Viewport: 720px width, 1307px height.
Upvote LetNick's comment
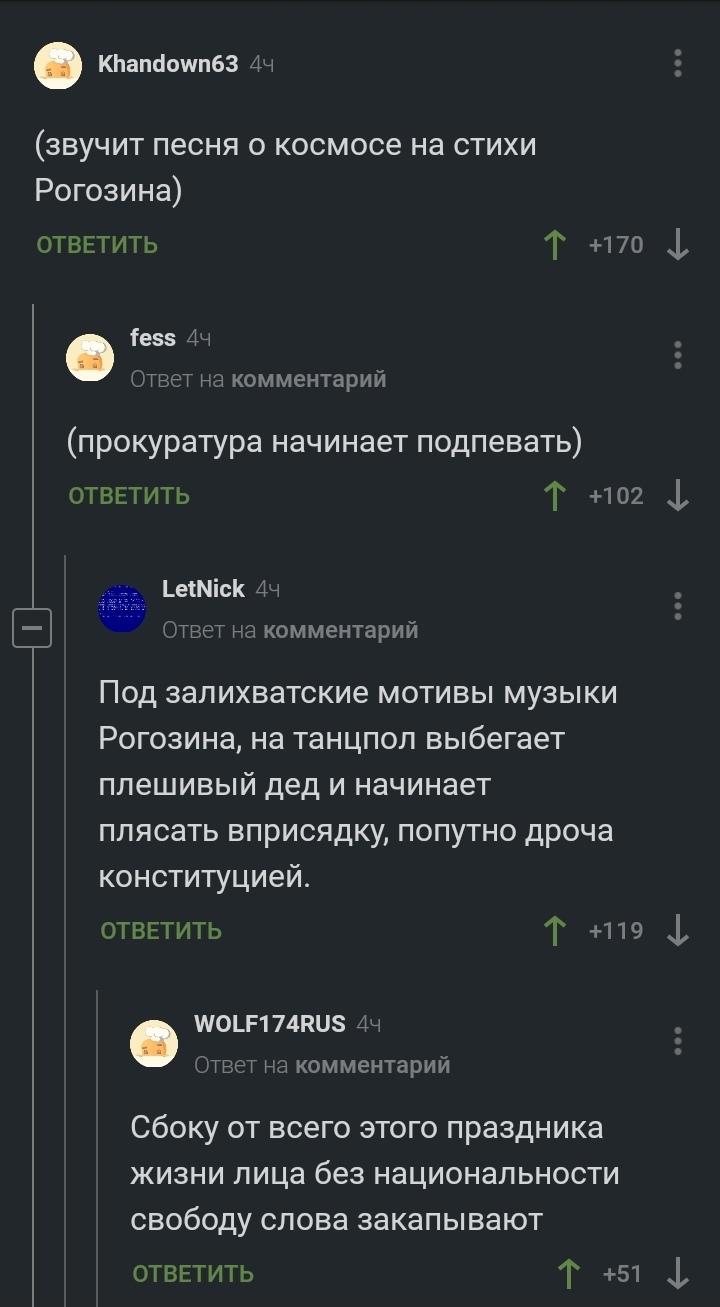click(554, 931)
